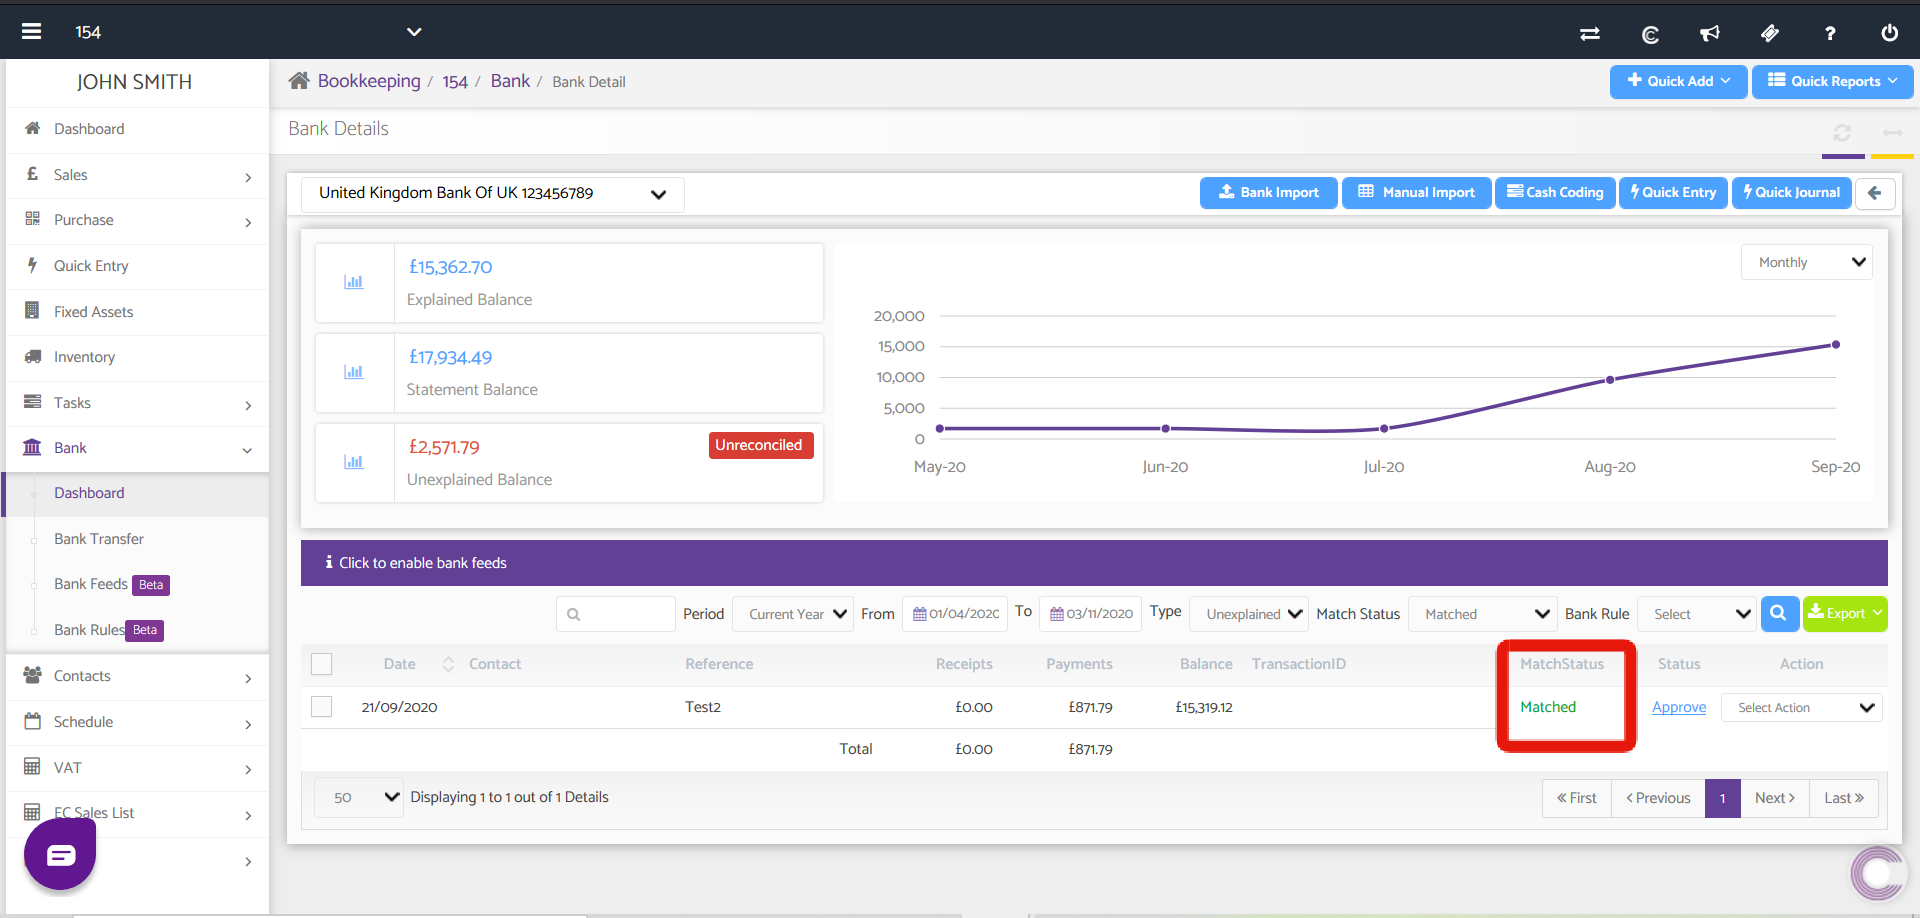Tick the checkbox for 21/09/2020 row
This screenshot has width=1920, height=918.
(321, 707)
